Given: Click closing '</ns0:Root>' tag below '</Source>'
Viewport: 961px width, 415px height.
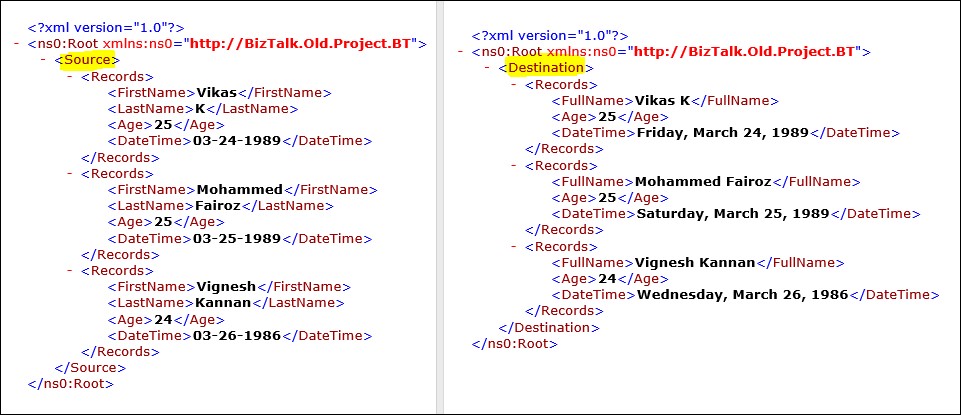Looking at the screenshot, I should [x=70, y=384].
